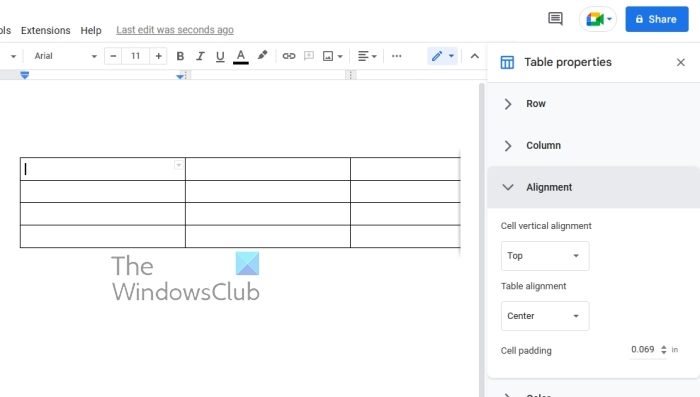Click the font size field showing 11
Viewport: 700px width, 397px height.
[x=136, y=56]
